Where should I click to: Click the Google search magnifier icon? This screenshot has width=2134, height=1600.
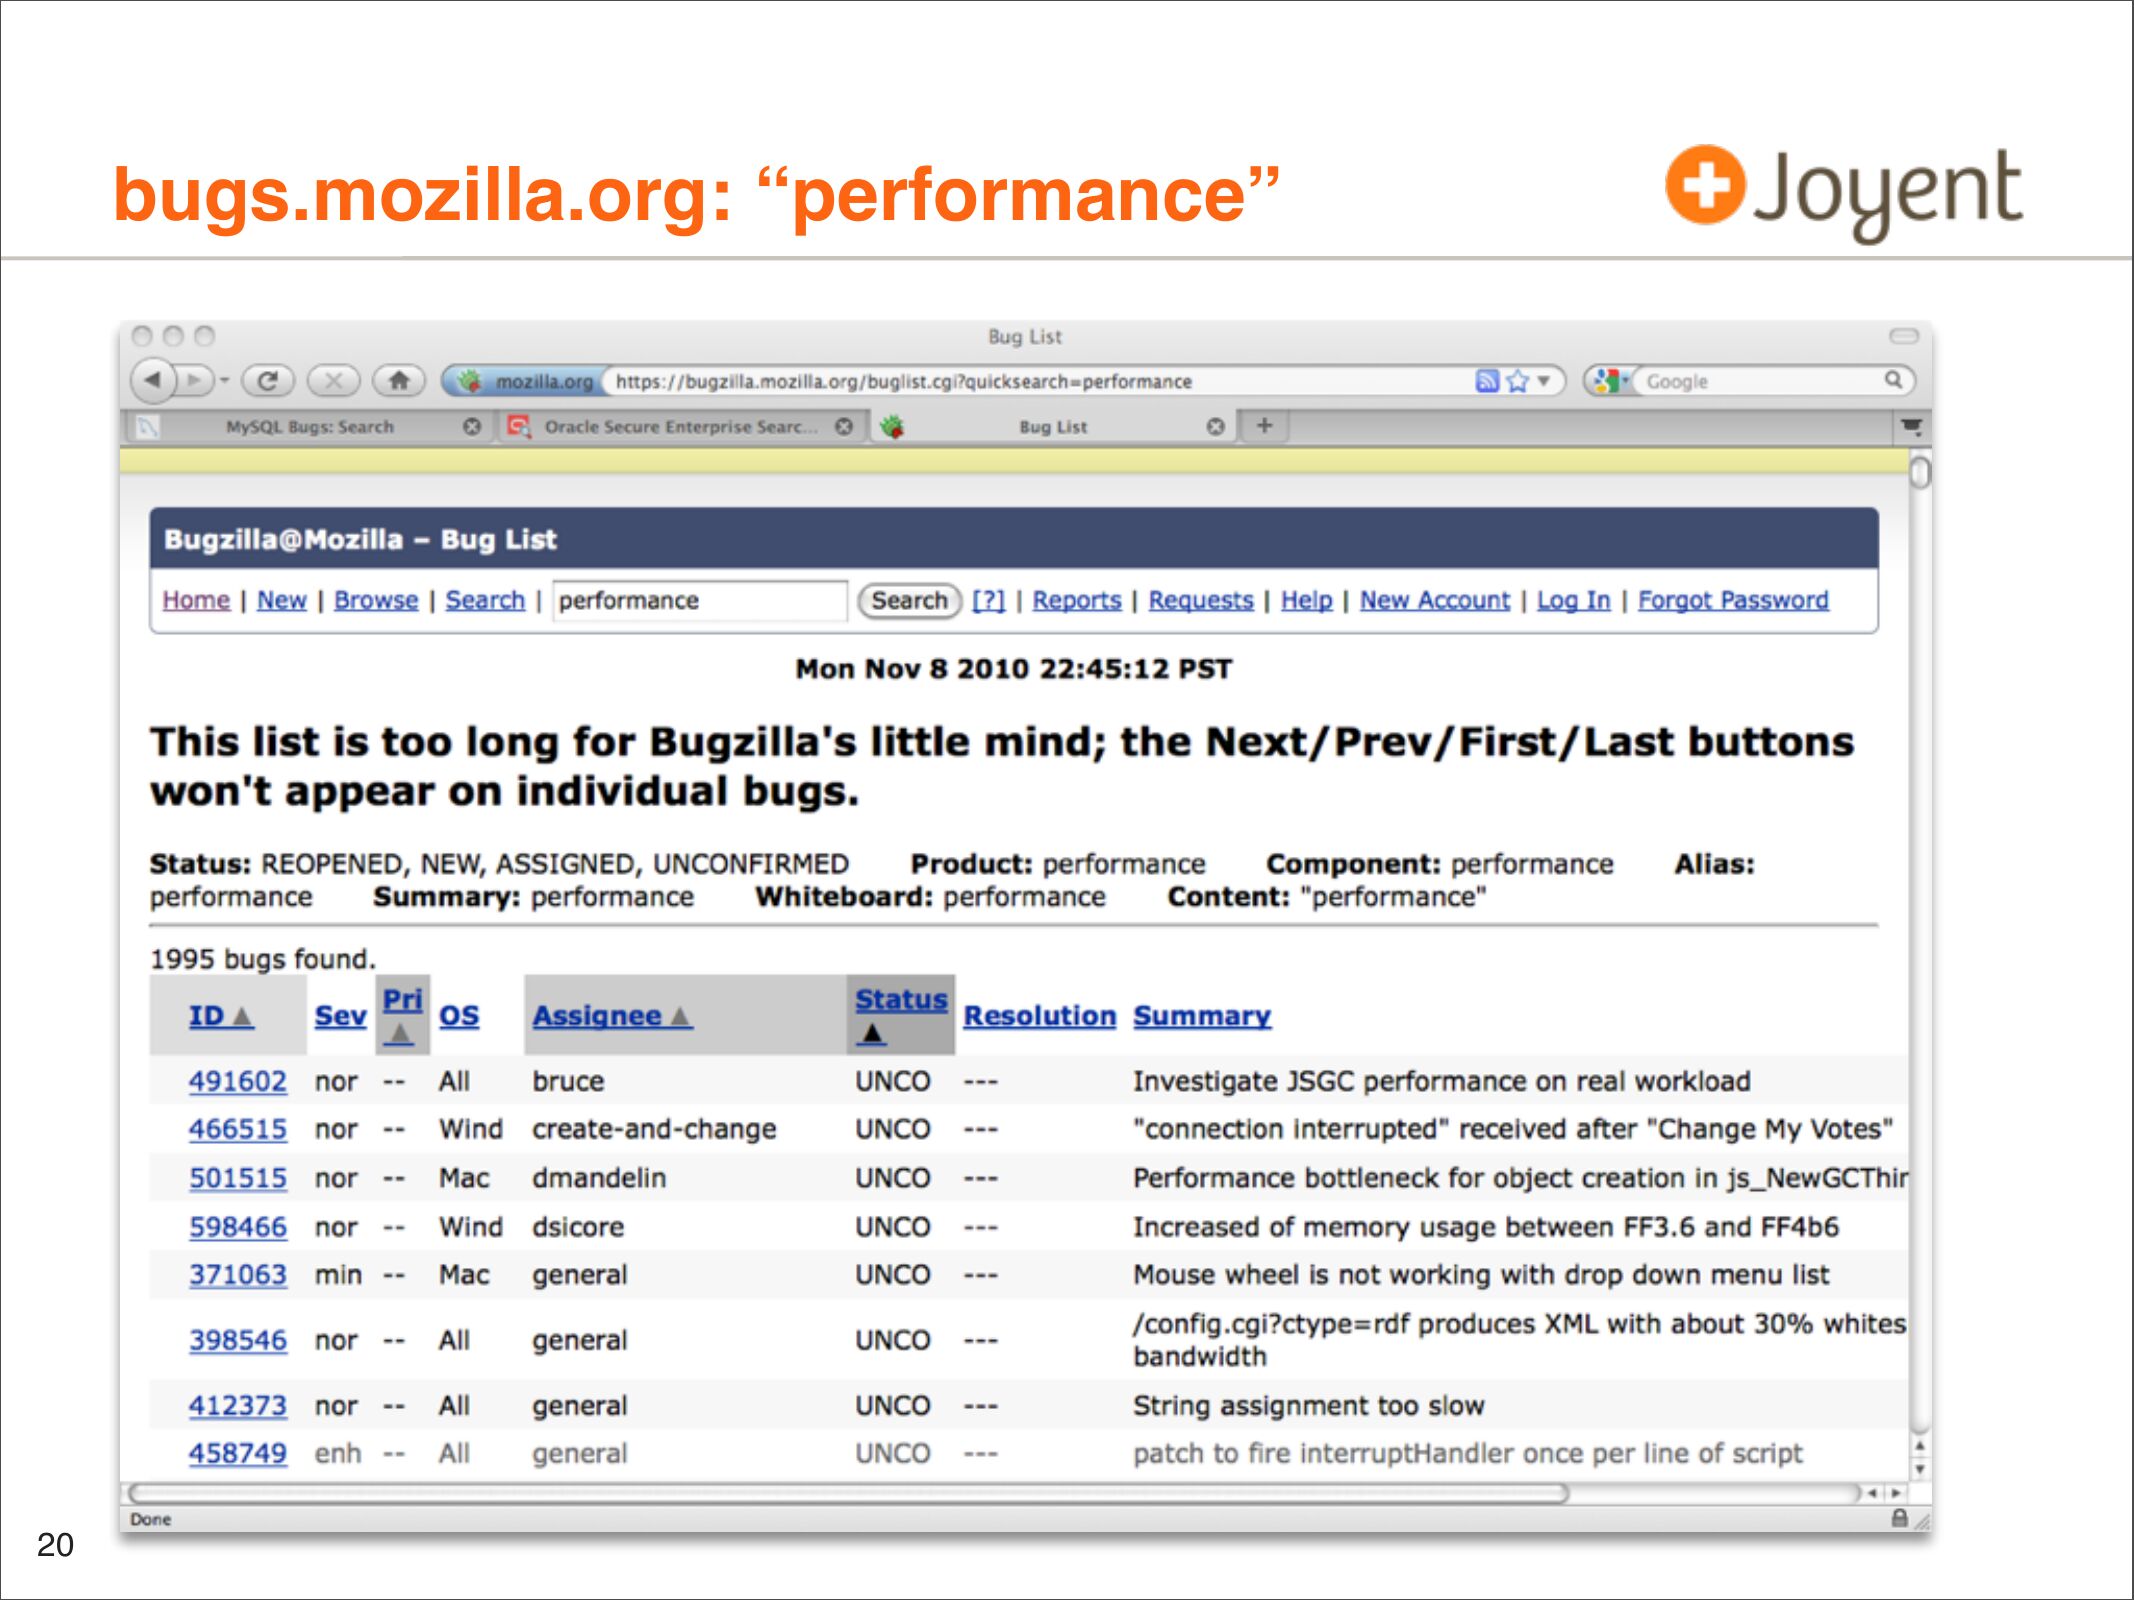pyautogui.click(x=1893, y=380)
